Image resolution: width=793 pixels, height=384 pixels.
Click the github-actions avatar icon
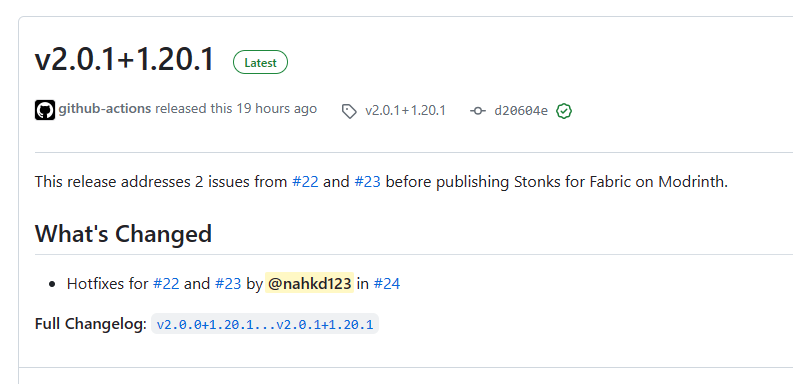click(x=45, y=110)
